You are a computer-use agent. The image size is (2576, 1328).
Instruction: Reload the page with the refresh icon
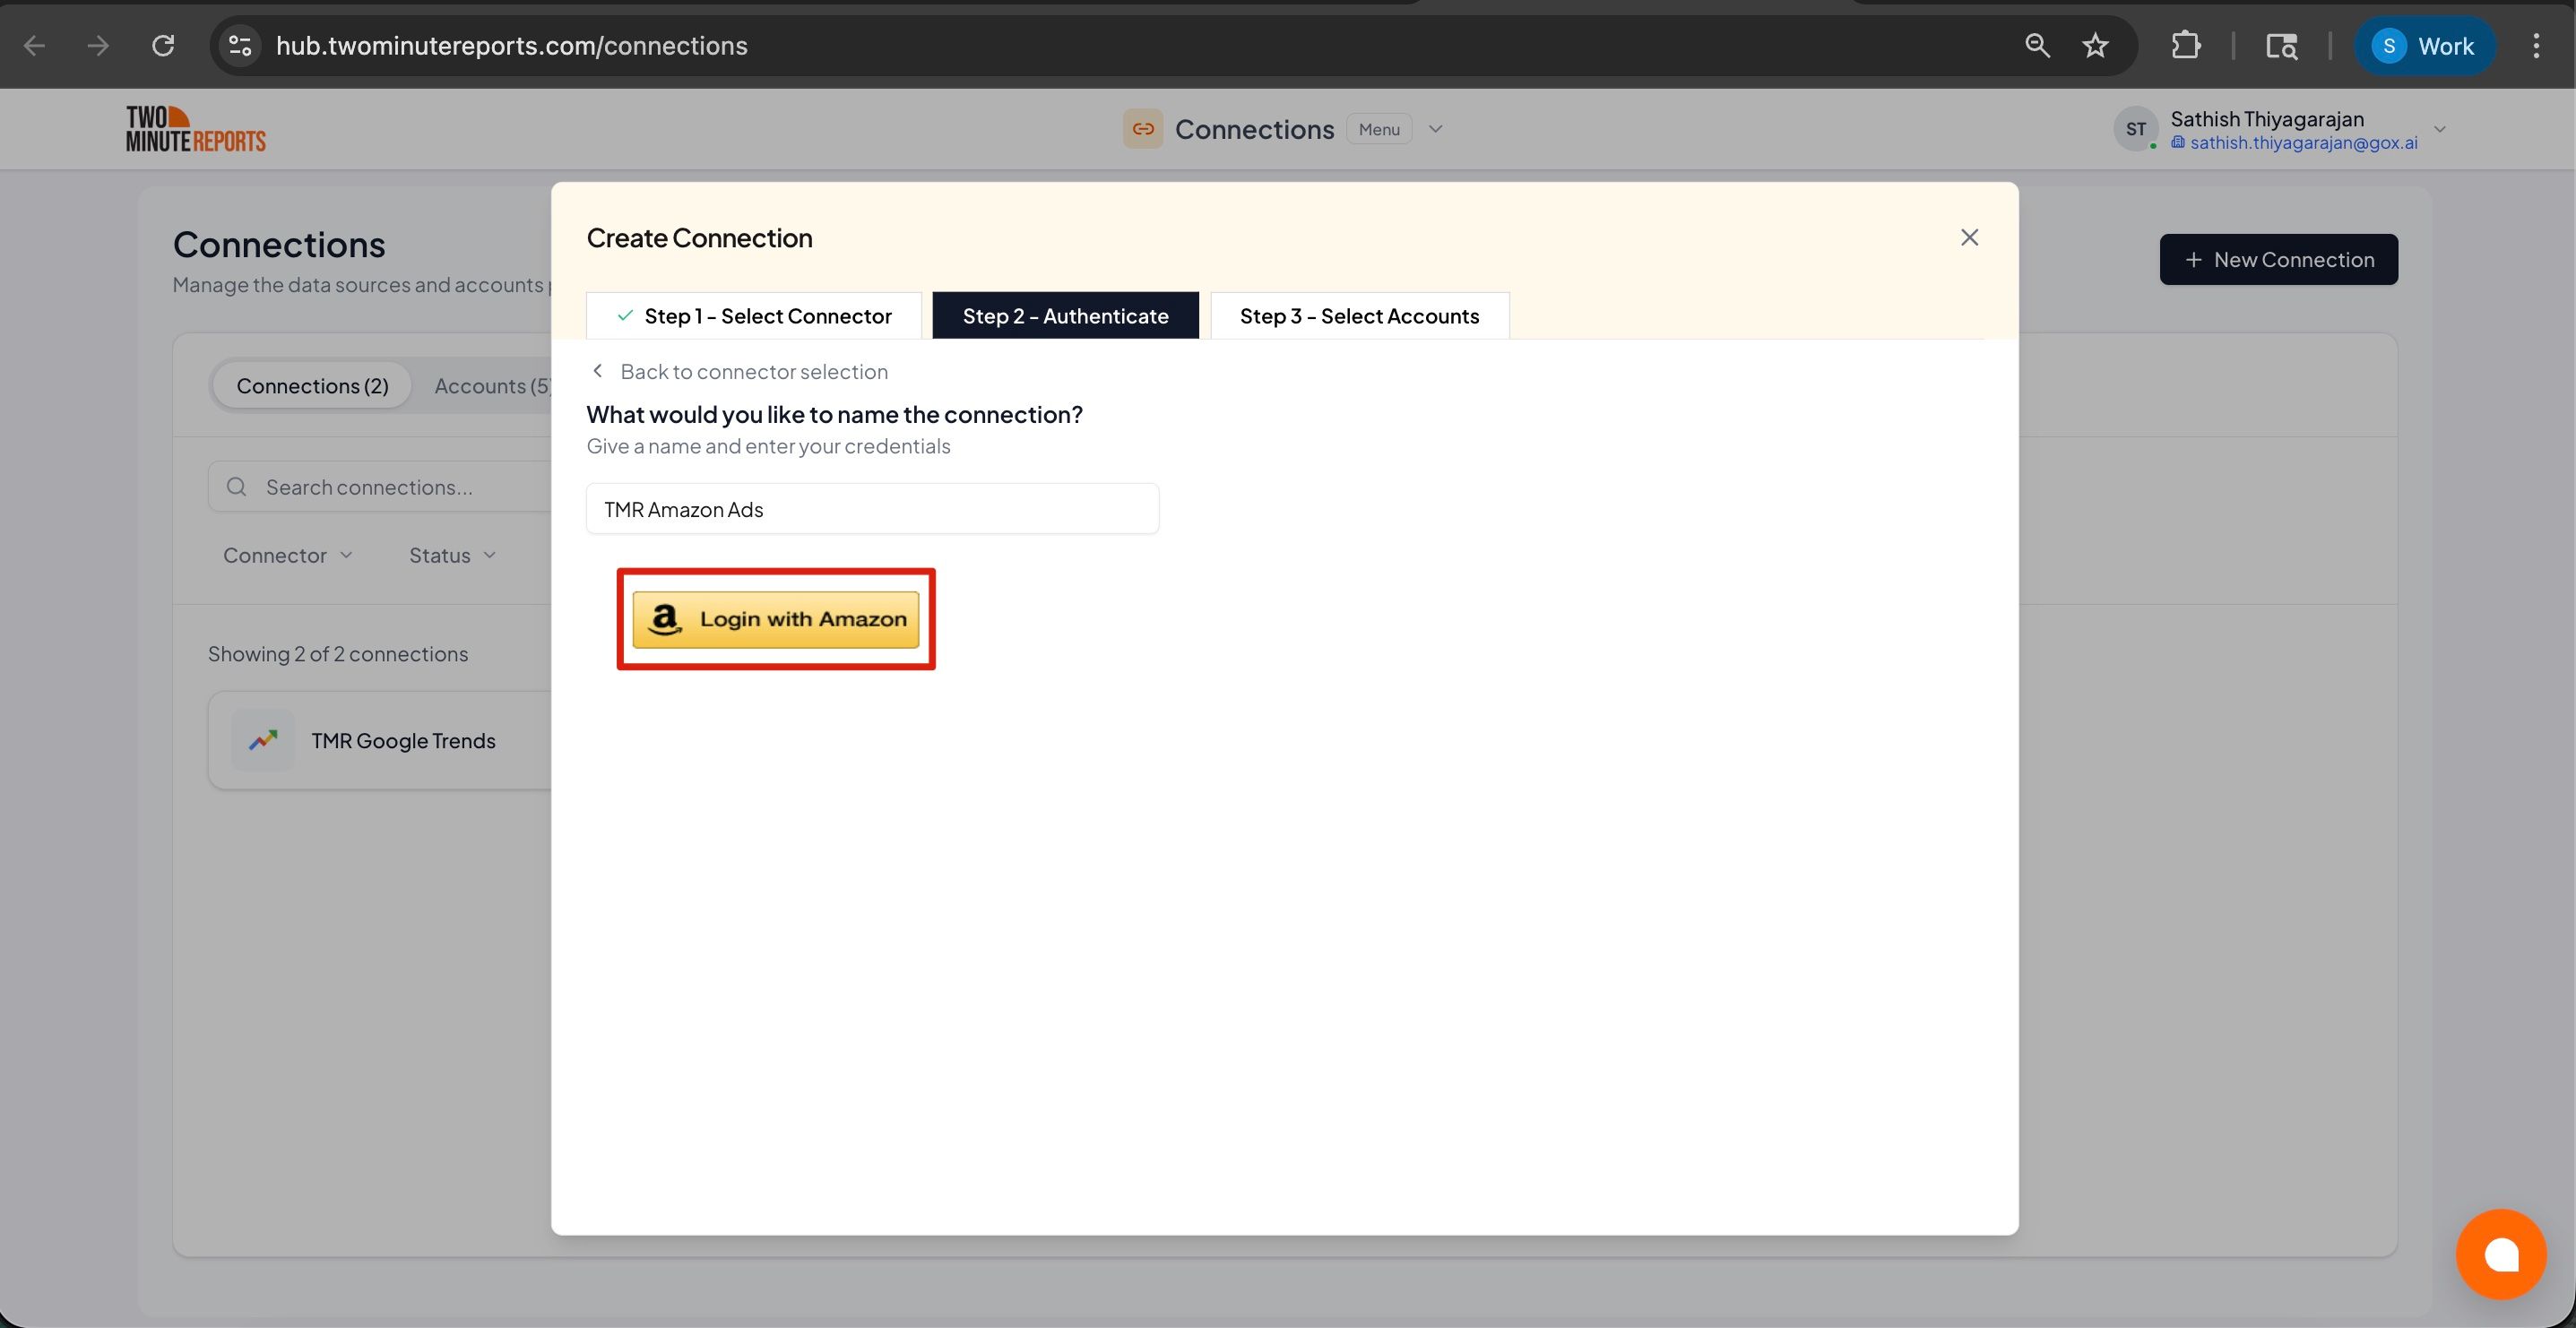pyautogui.click(x=163, y=45)
